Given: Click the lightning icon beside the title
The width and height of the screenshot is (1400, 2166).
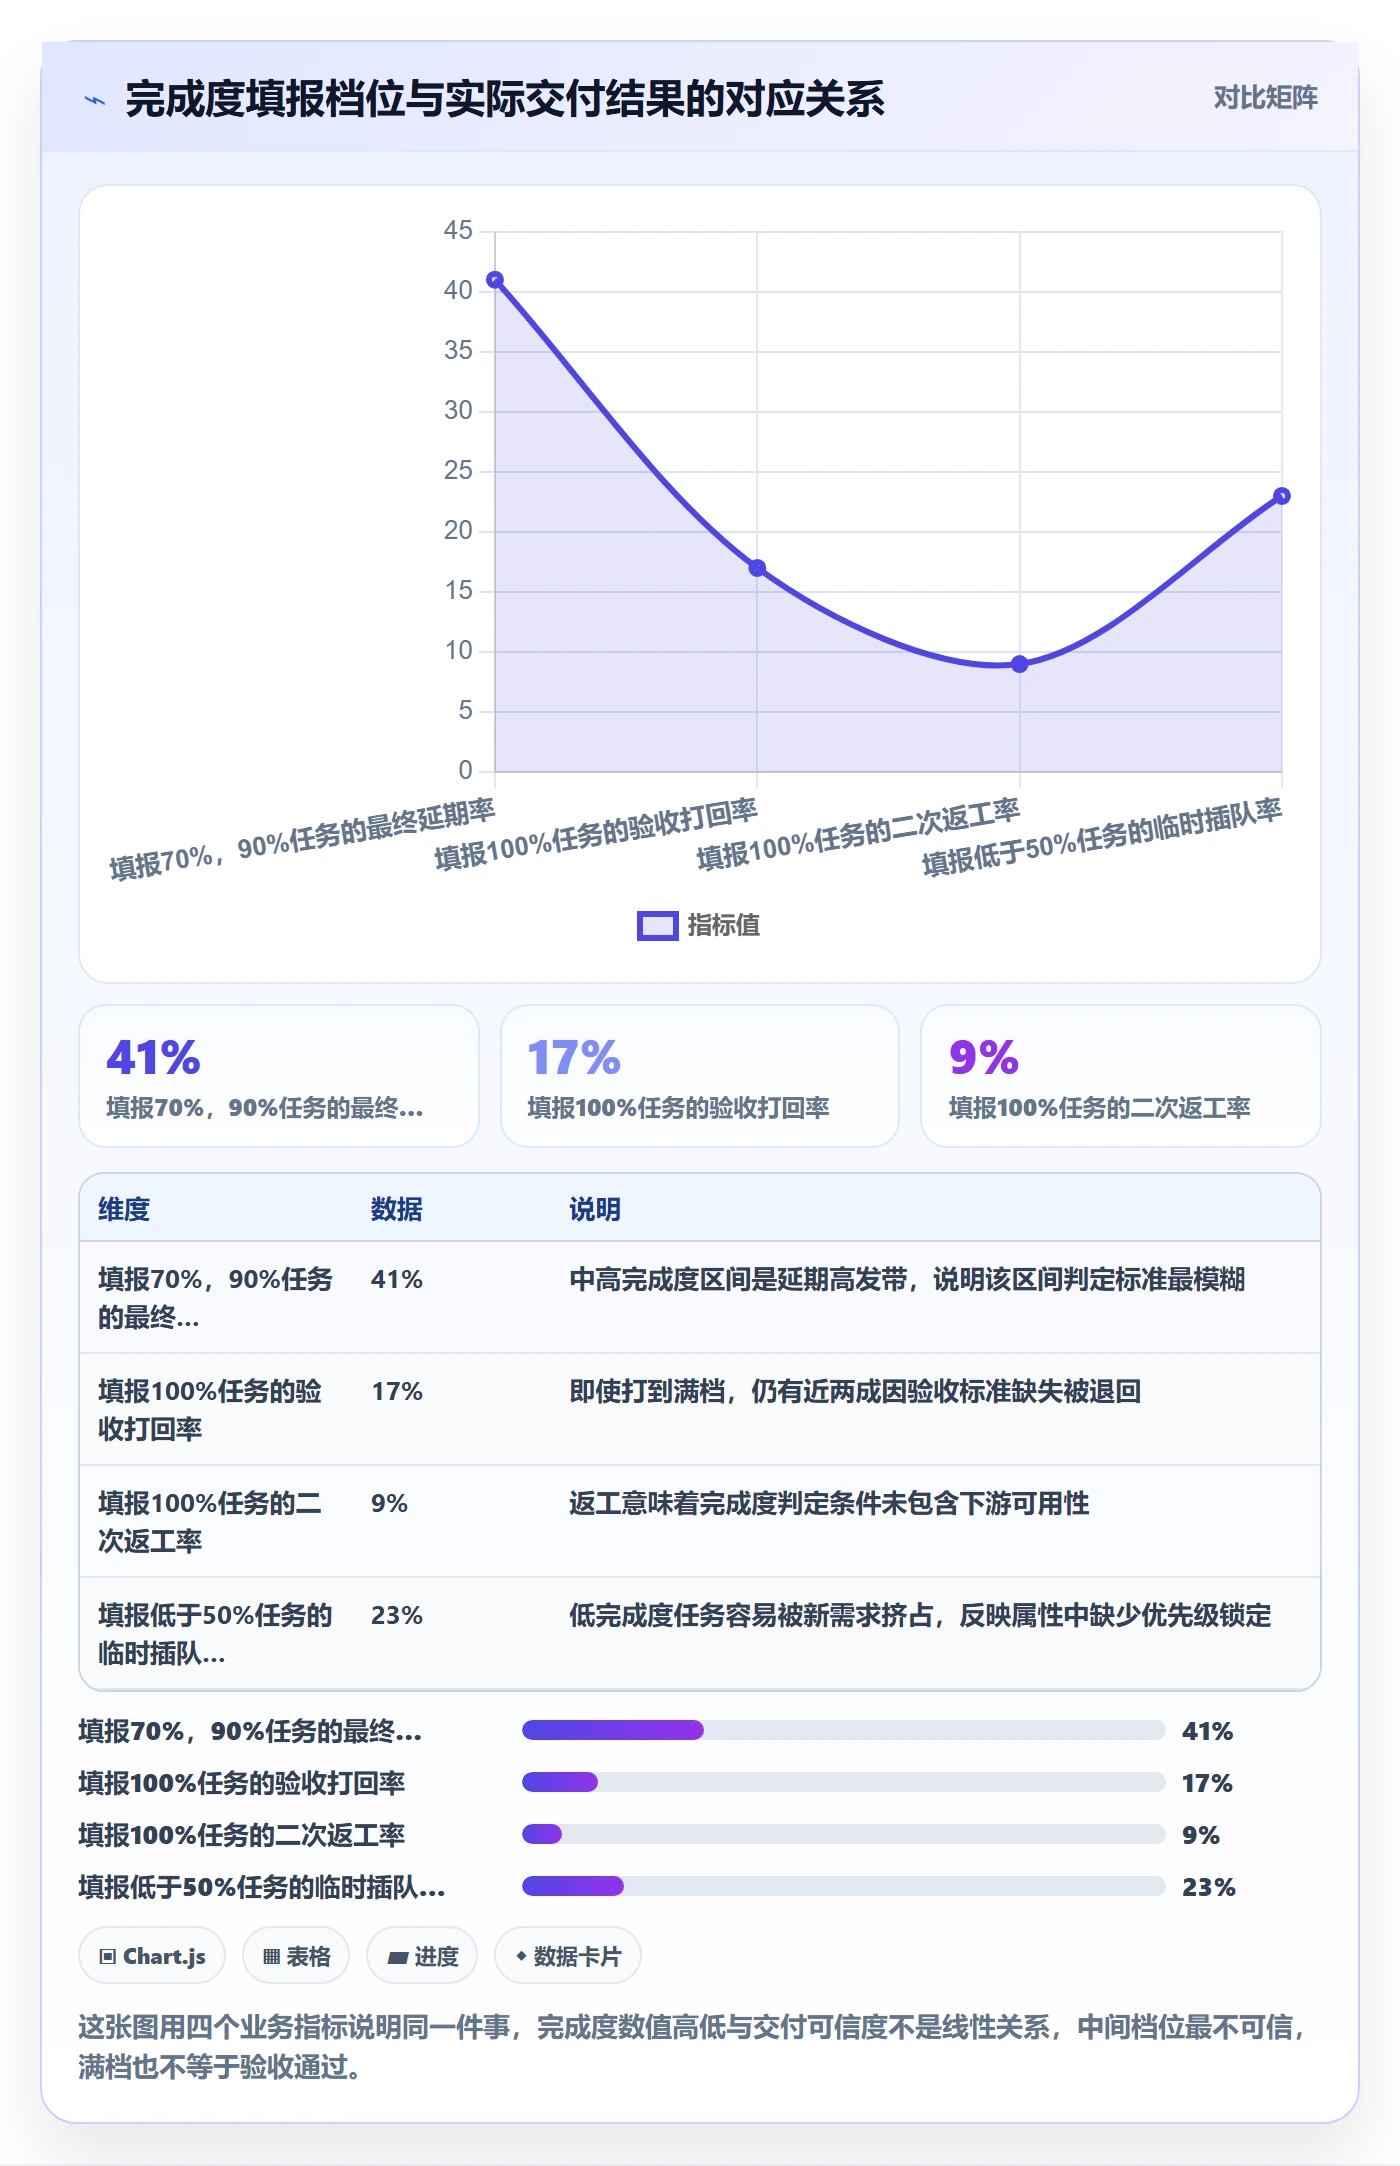Looking at the screenshot, I should (95, 100).
